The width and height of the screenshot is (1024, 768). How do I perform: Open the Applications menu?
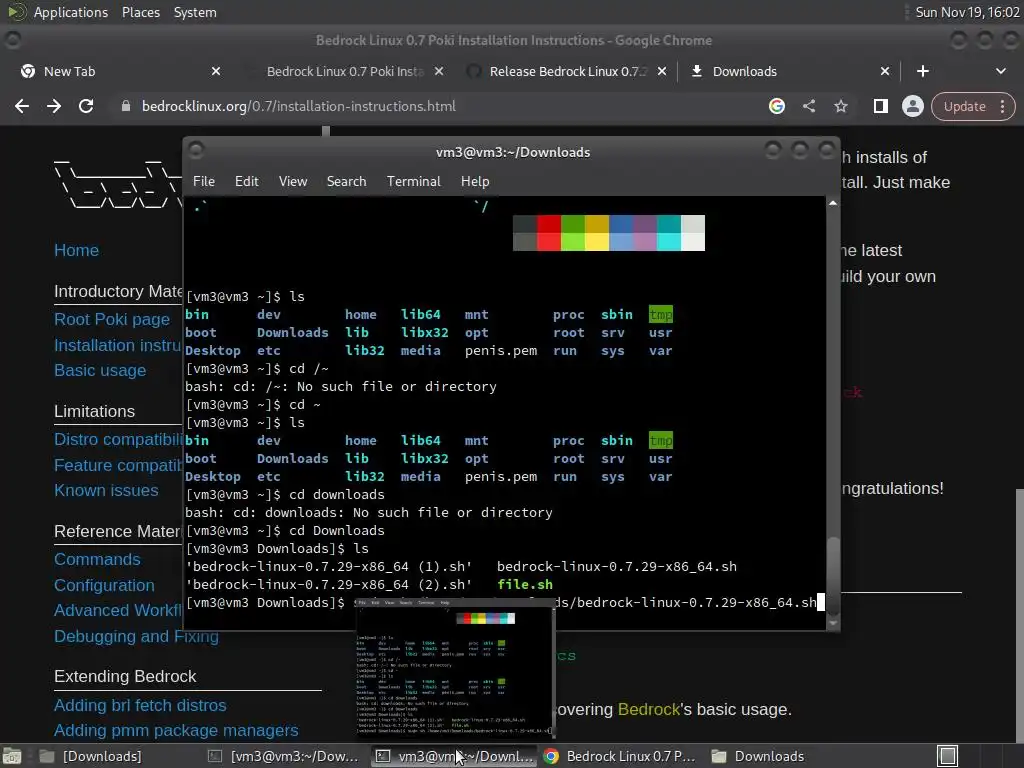71,12
